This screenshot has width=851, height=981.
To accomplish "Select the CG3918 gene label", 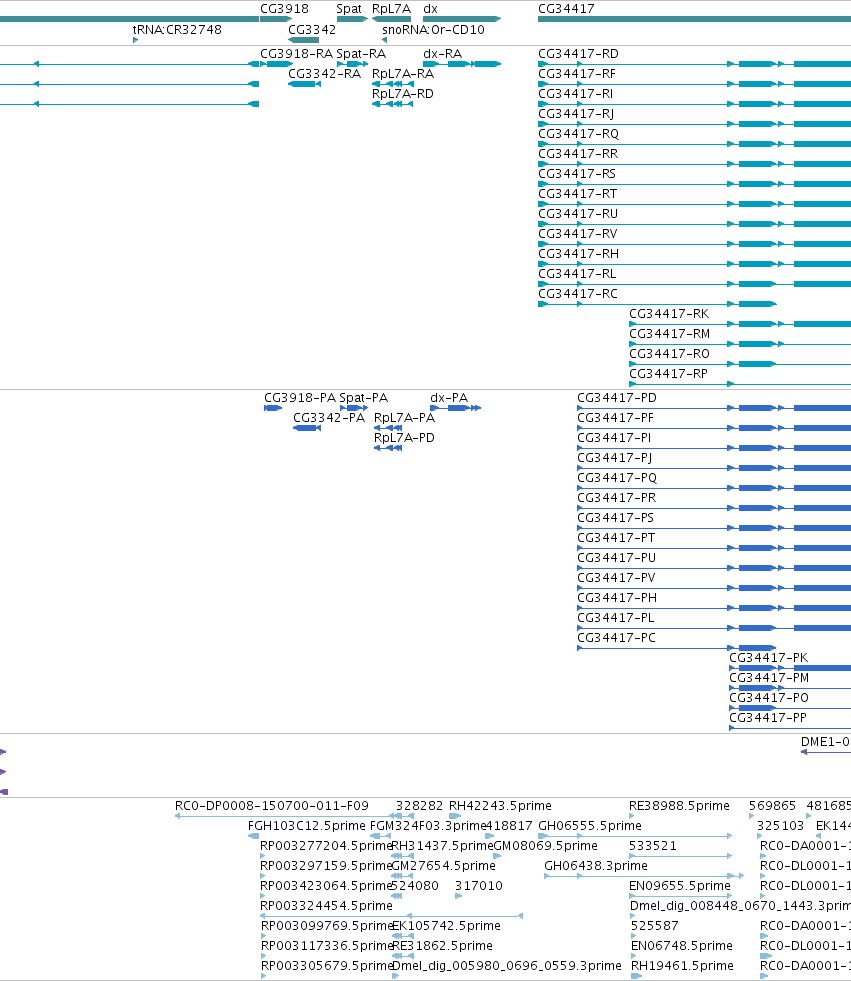I will 284,9.
